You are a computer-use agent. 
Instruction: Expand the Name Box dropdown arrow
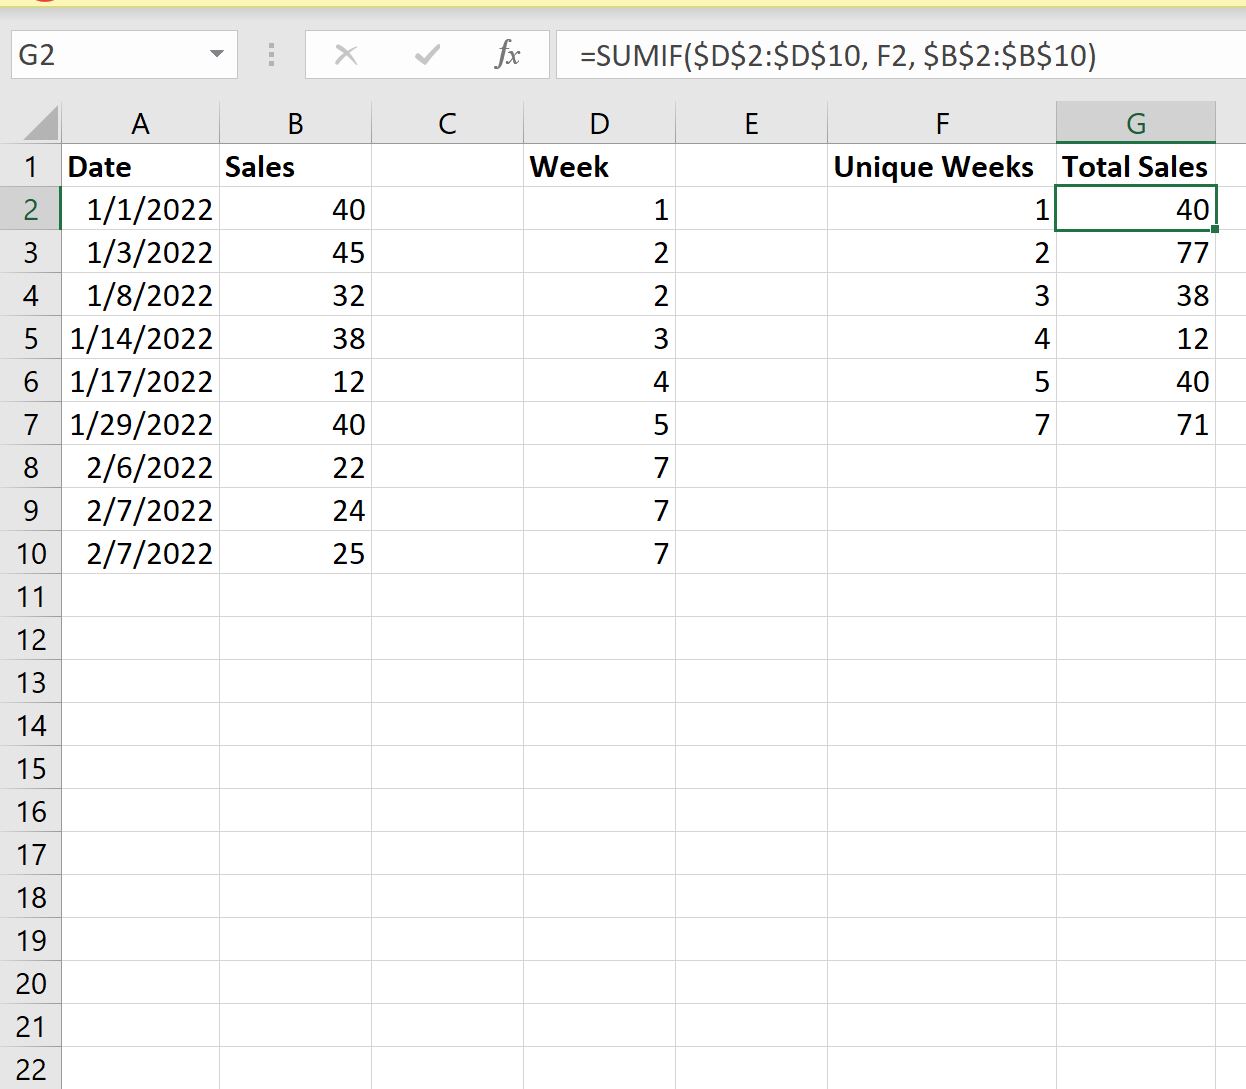(x=217, y=54)
